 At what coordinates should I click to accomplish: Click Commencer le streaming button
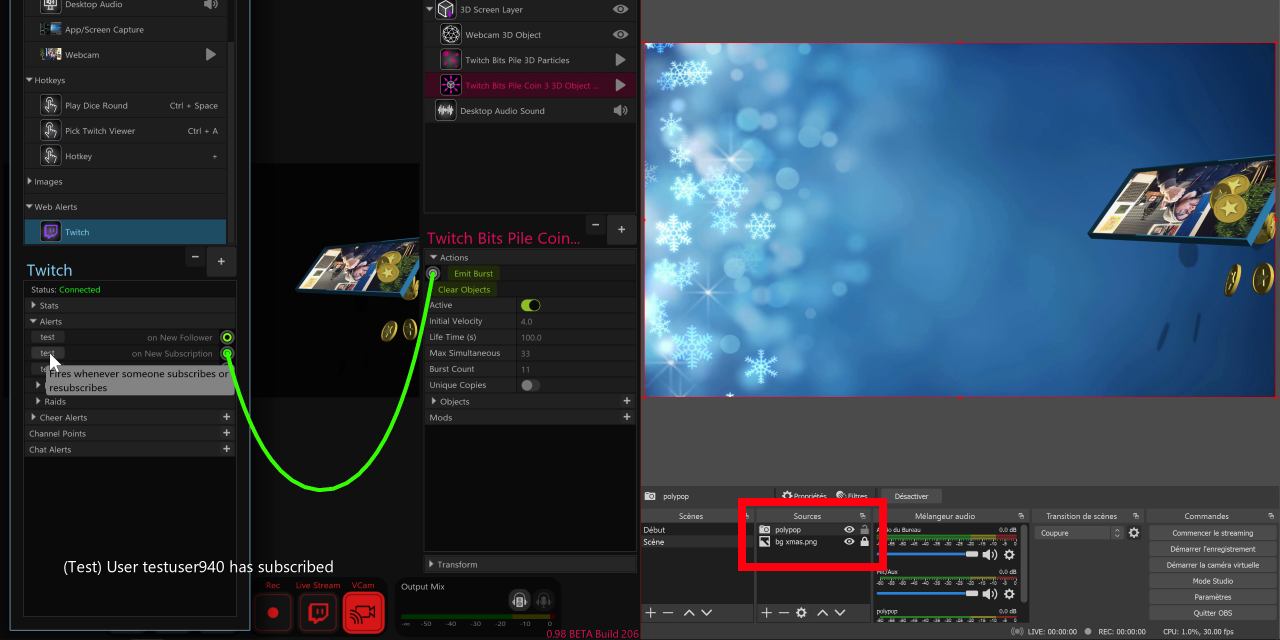1212,533
